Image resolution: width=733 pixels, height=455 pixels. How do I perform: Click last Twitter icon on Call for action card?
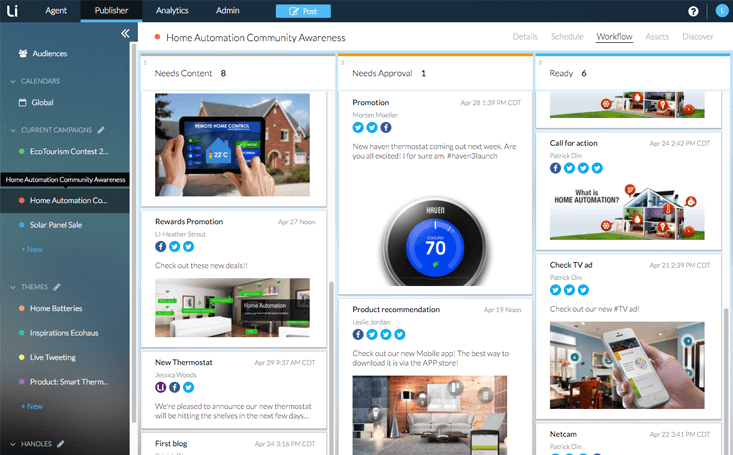pyautogui.click(x=597, y=168)
